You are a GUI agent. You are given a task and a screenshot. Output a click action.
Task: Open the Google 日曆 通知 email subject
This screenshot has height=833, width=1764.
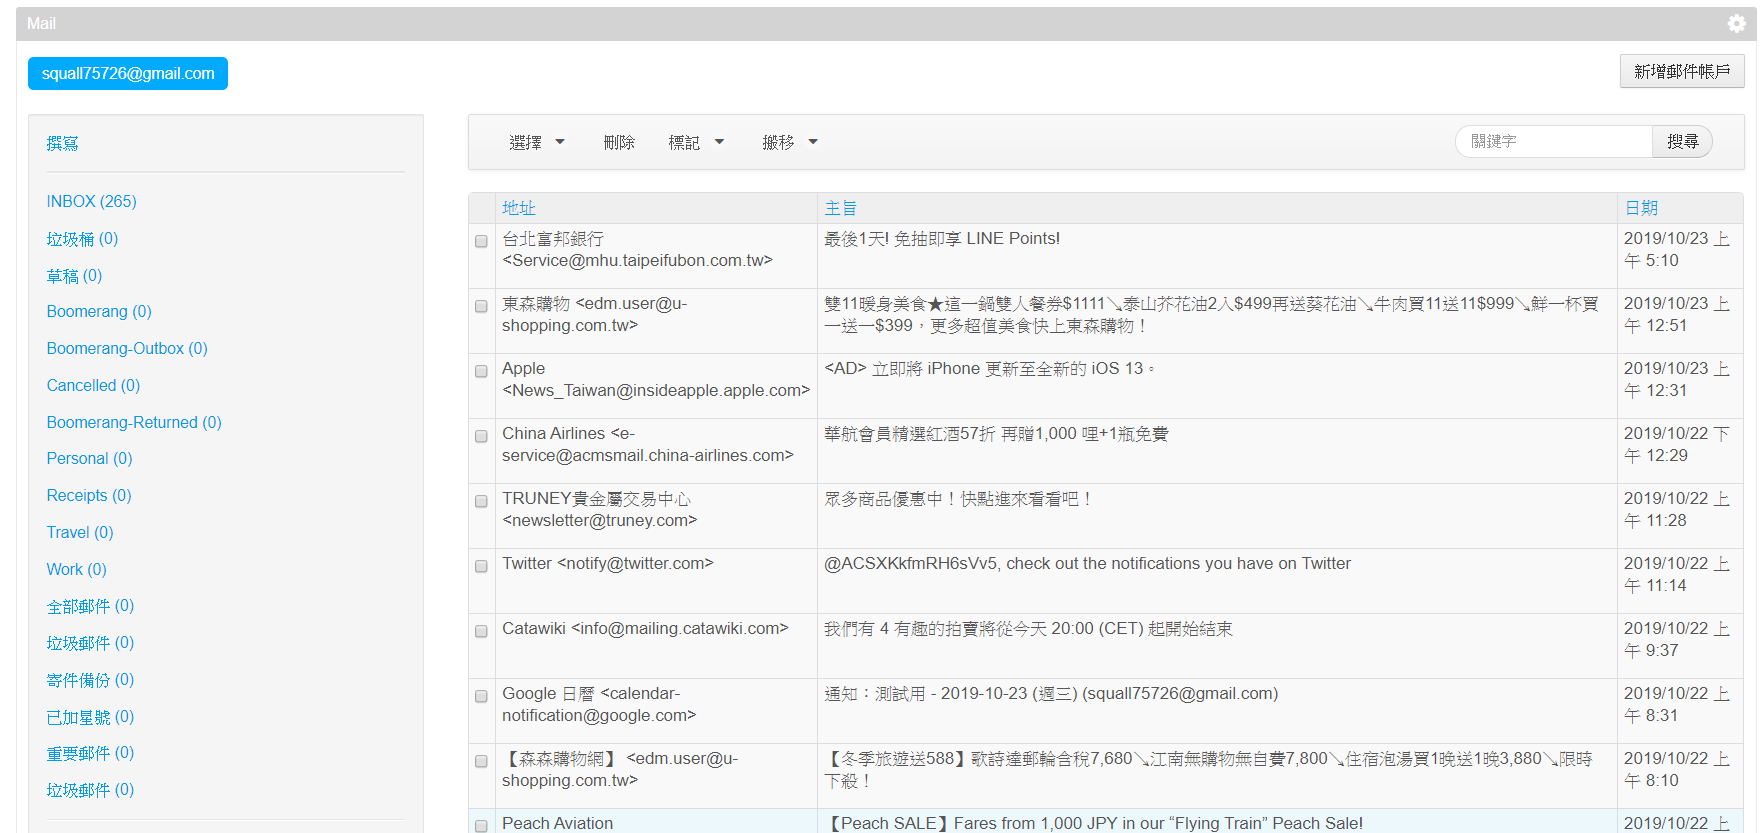click(x=1051, y=693)
